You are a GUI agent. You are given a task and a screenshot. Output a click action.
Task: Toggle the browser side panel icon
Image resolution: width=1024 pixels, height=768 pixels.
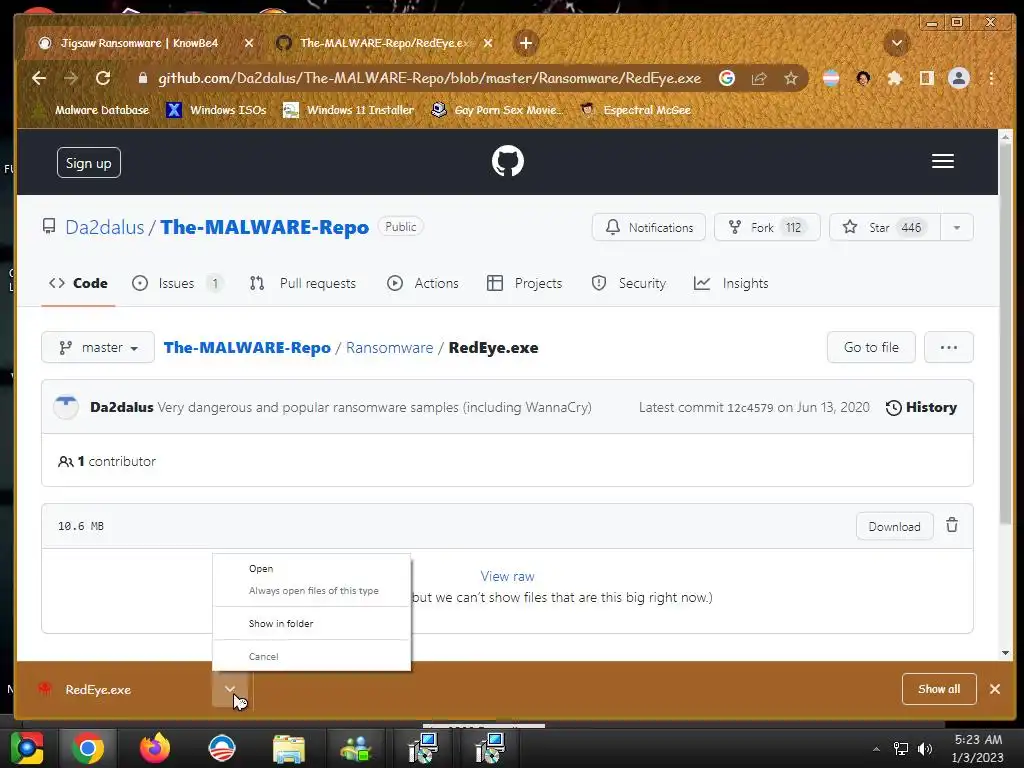(926, 78)
